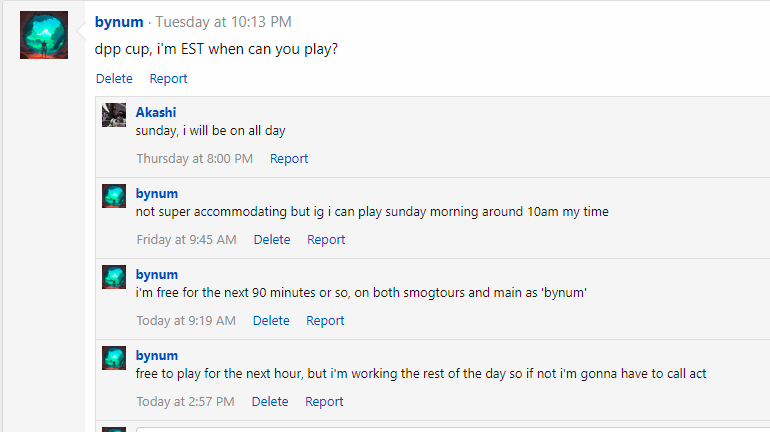770x432 pixels.
Task: Report the Today 9:19 AM comment
Action: pos(325,320)
